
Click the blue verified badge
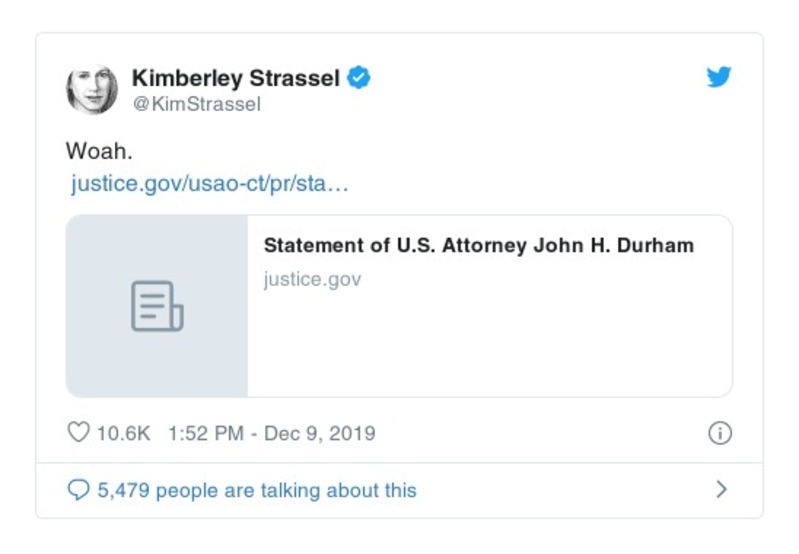[359, 78]
